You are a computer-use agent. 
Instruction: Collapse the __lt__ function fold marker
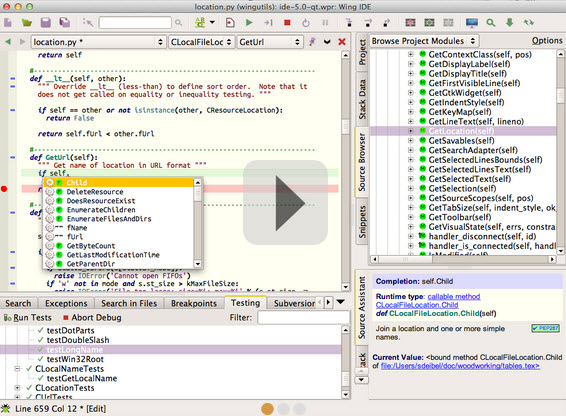pyautogui.click(x=12, y=78)
